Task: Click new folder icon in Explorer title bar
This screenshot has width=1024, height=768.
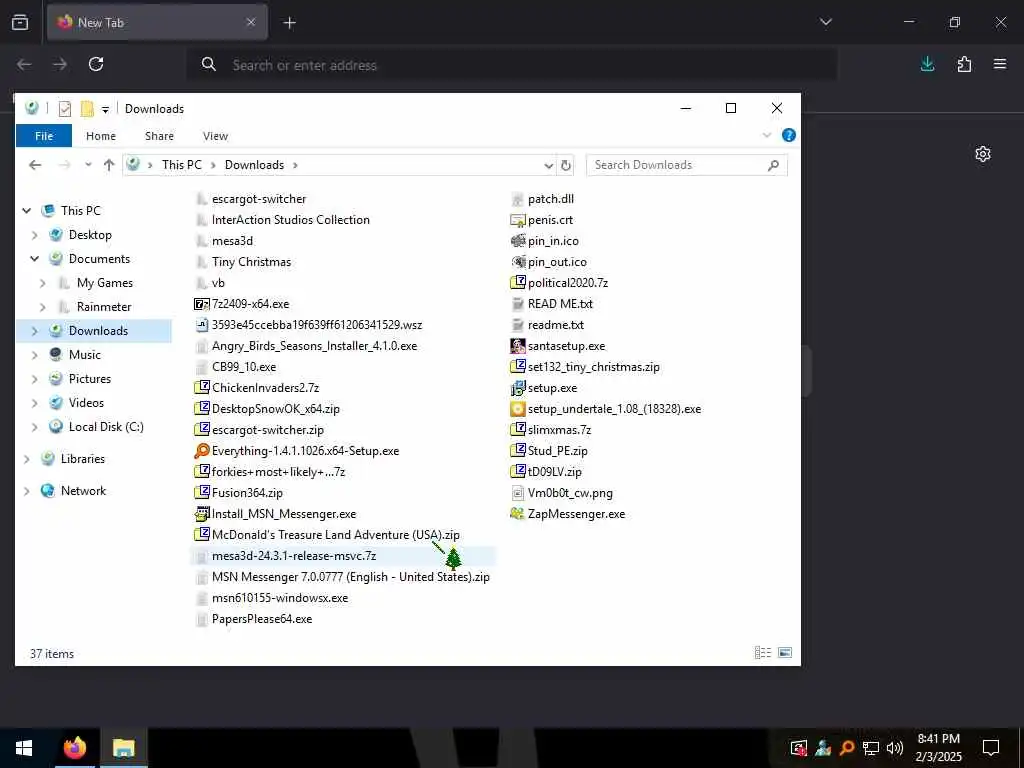Action: 87,108
